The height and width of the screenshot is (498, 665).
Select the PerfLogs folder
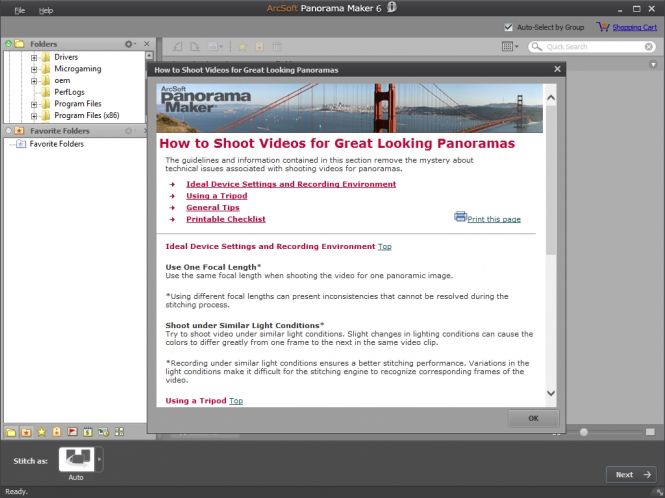[69, 92]
